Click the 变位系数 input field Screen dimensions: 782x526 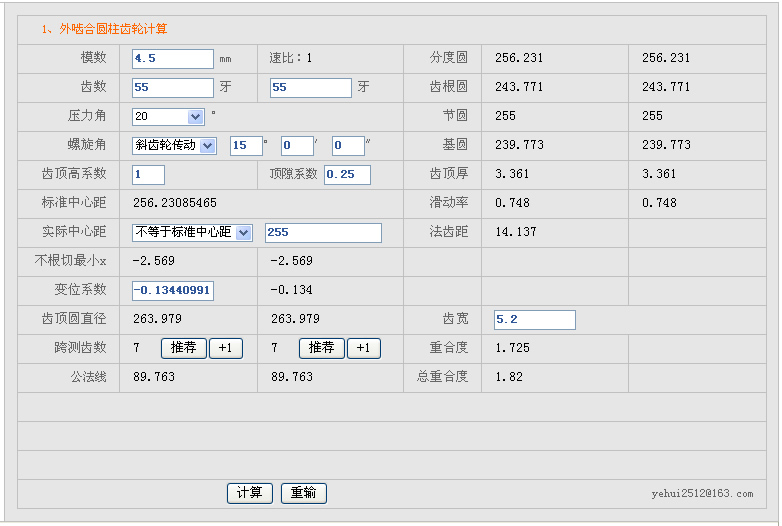(173, 291)
